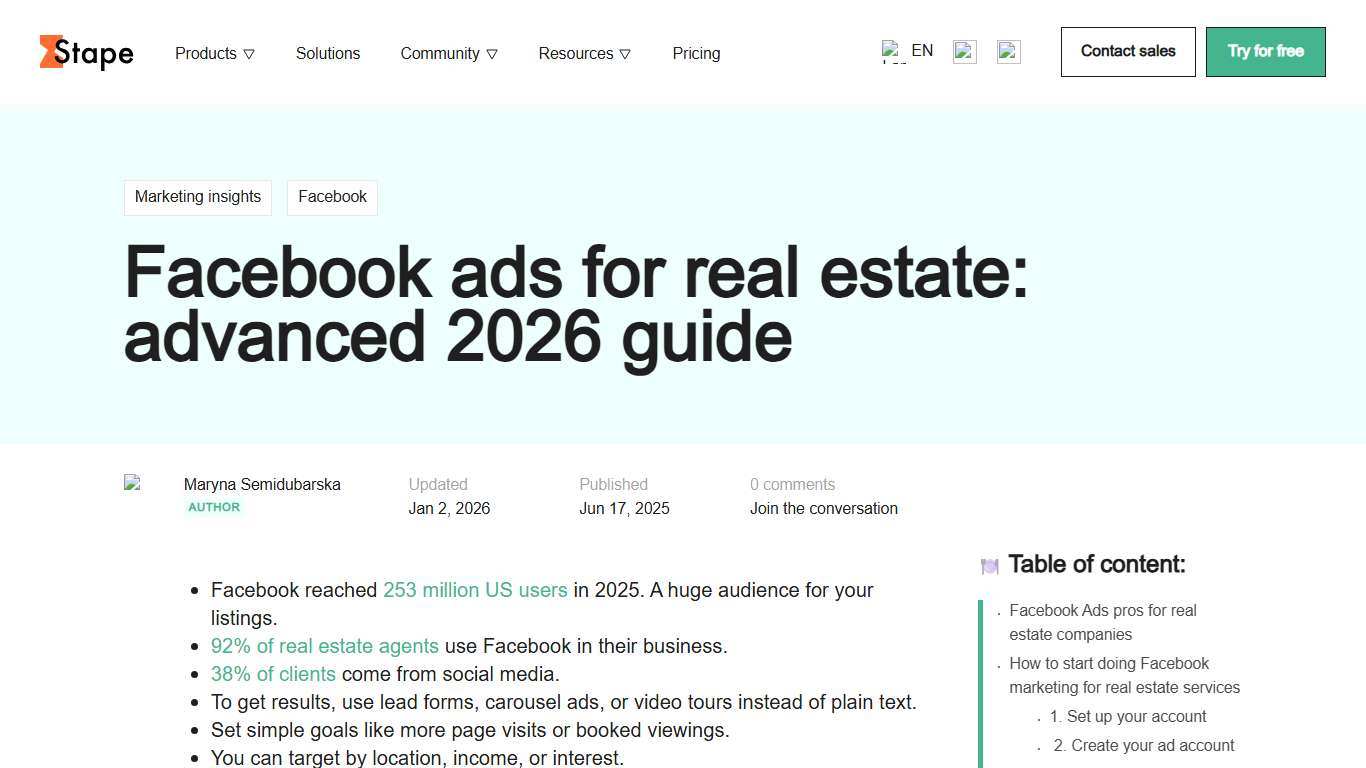Select the Facebook category tag
This screenshot has height=768, width=1366.
click(332, 197)
